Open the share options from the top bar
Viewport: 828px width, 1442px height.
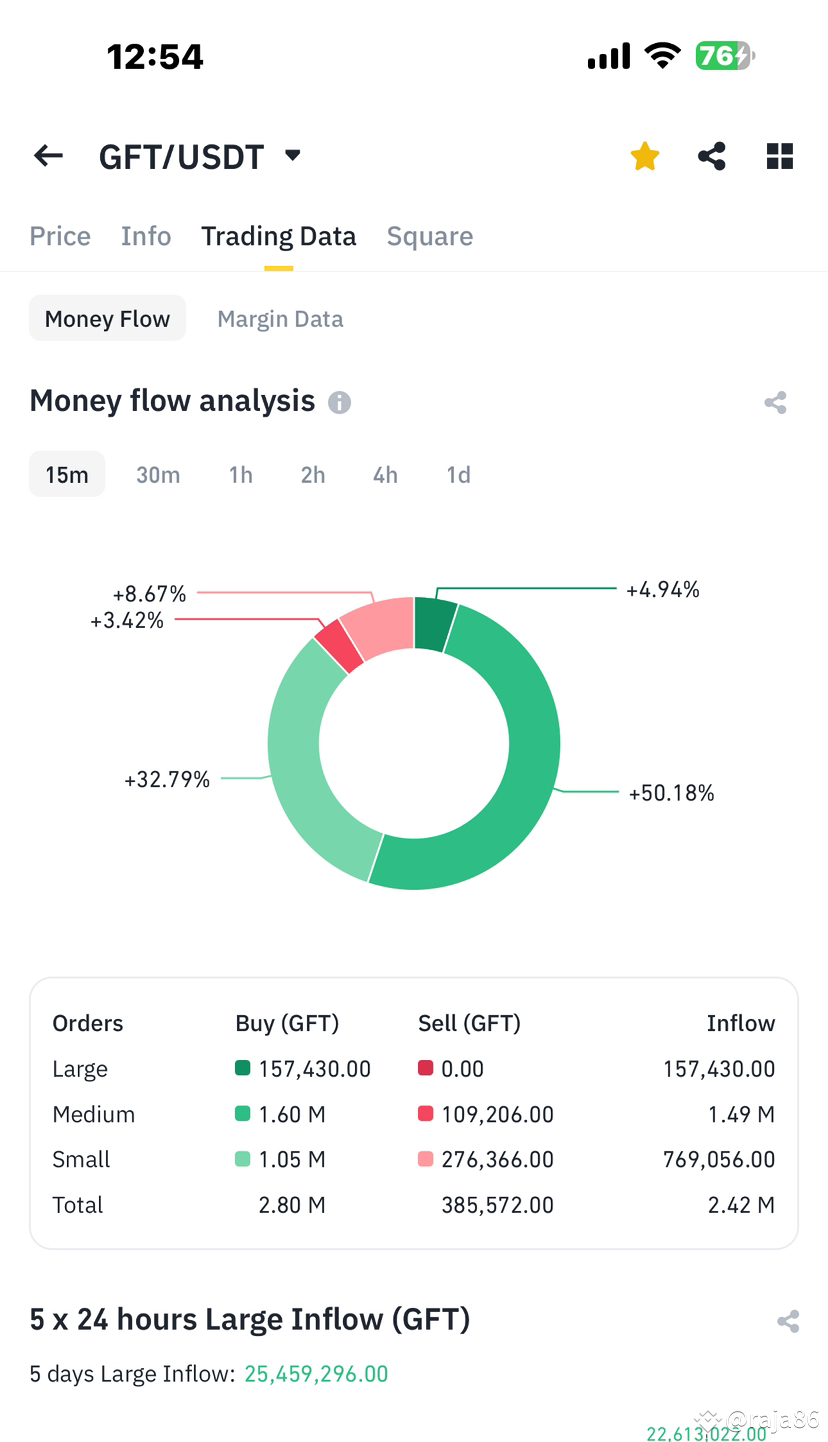click(711, 155)
